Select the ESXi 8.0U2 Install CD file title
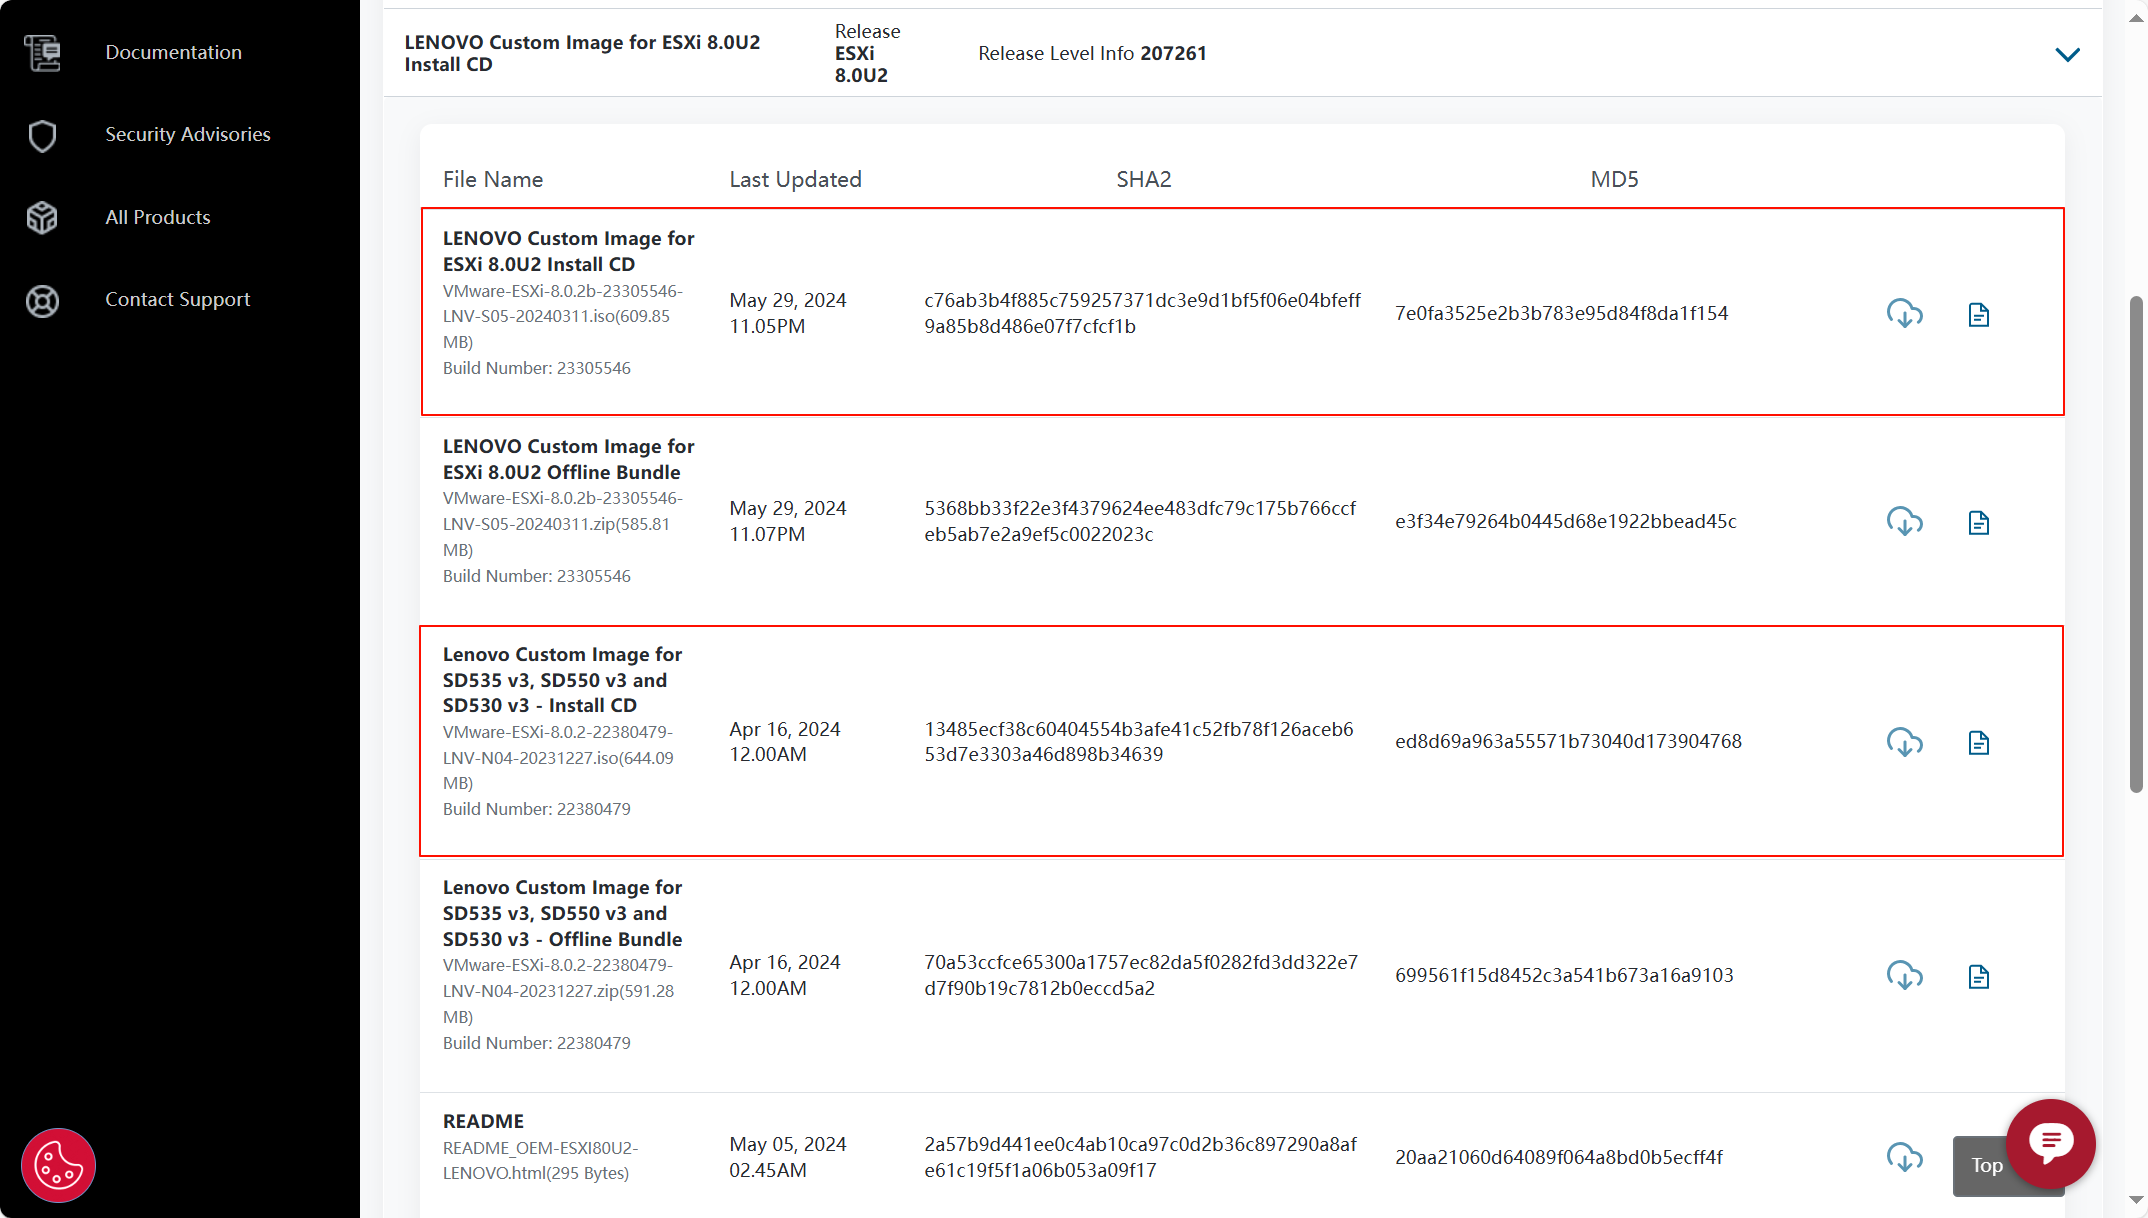Screen dimensions: 2148x1218 (568, 251)
